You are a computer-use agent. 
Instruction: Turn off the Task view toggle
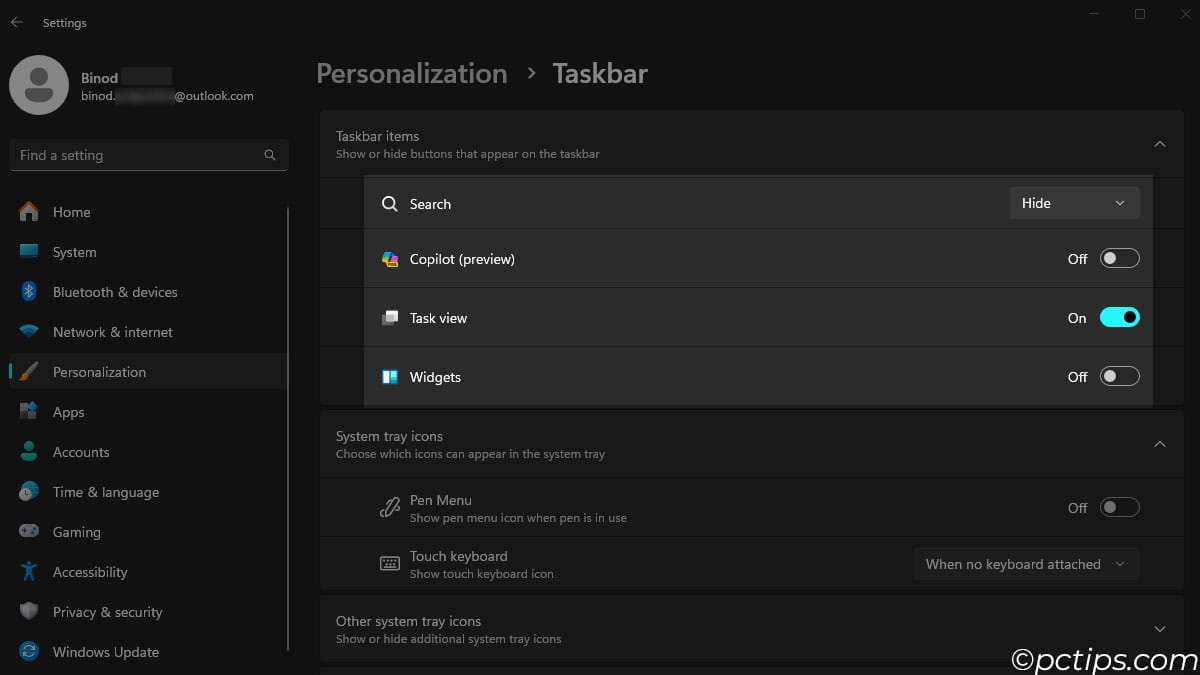click(x=1119, y=318)
